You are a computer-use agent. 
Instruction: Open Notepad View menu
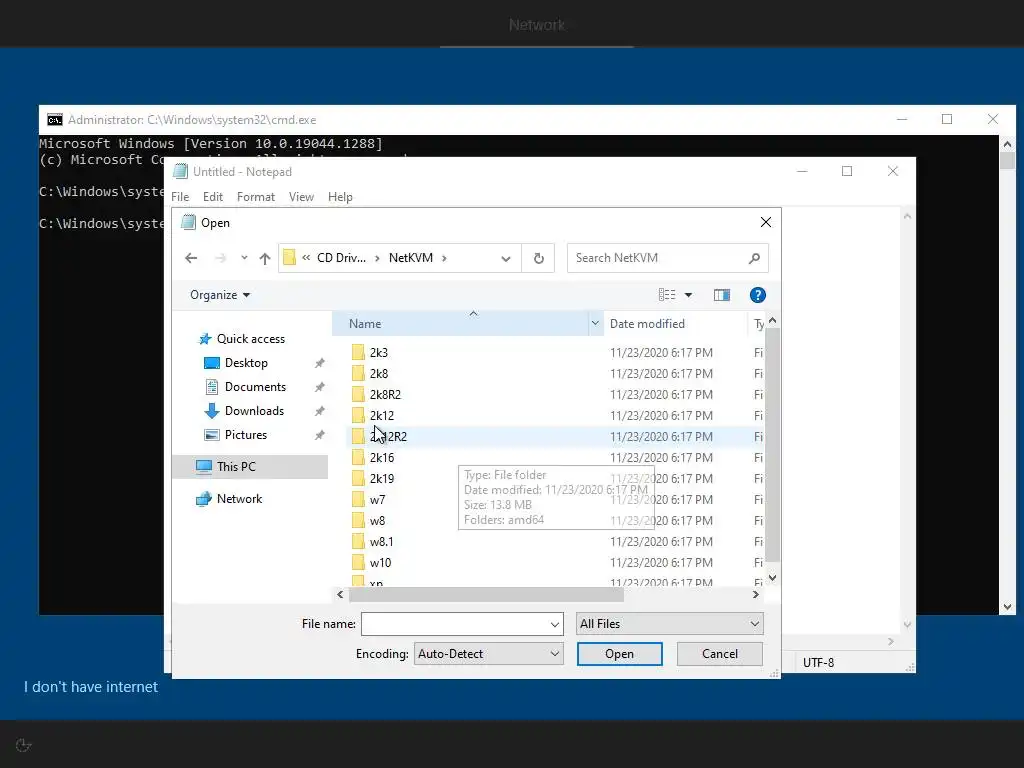tap(301, 197)
